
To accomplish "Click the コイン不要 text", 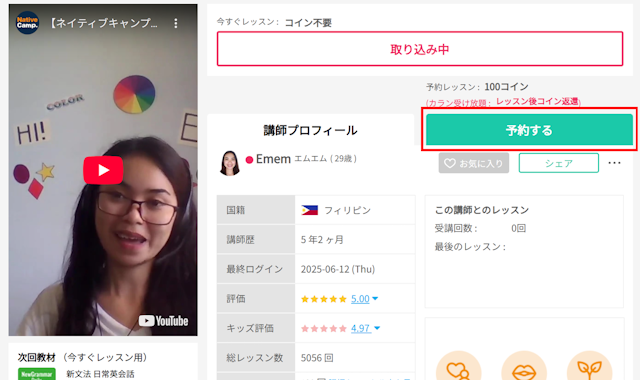I will [308, 23].
